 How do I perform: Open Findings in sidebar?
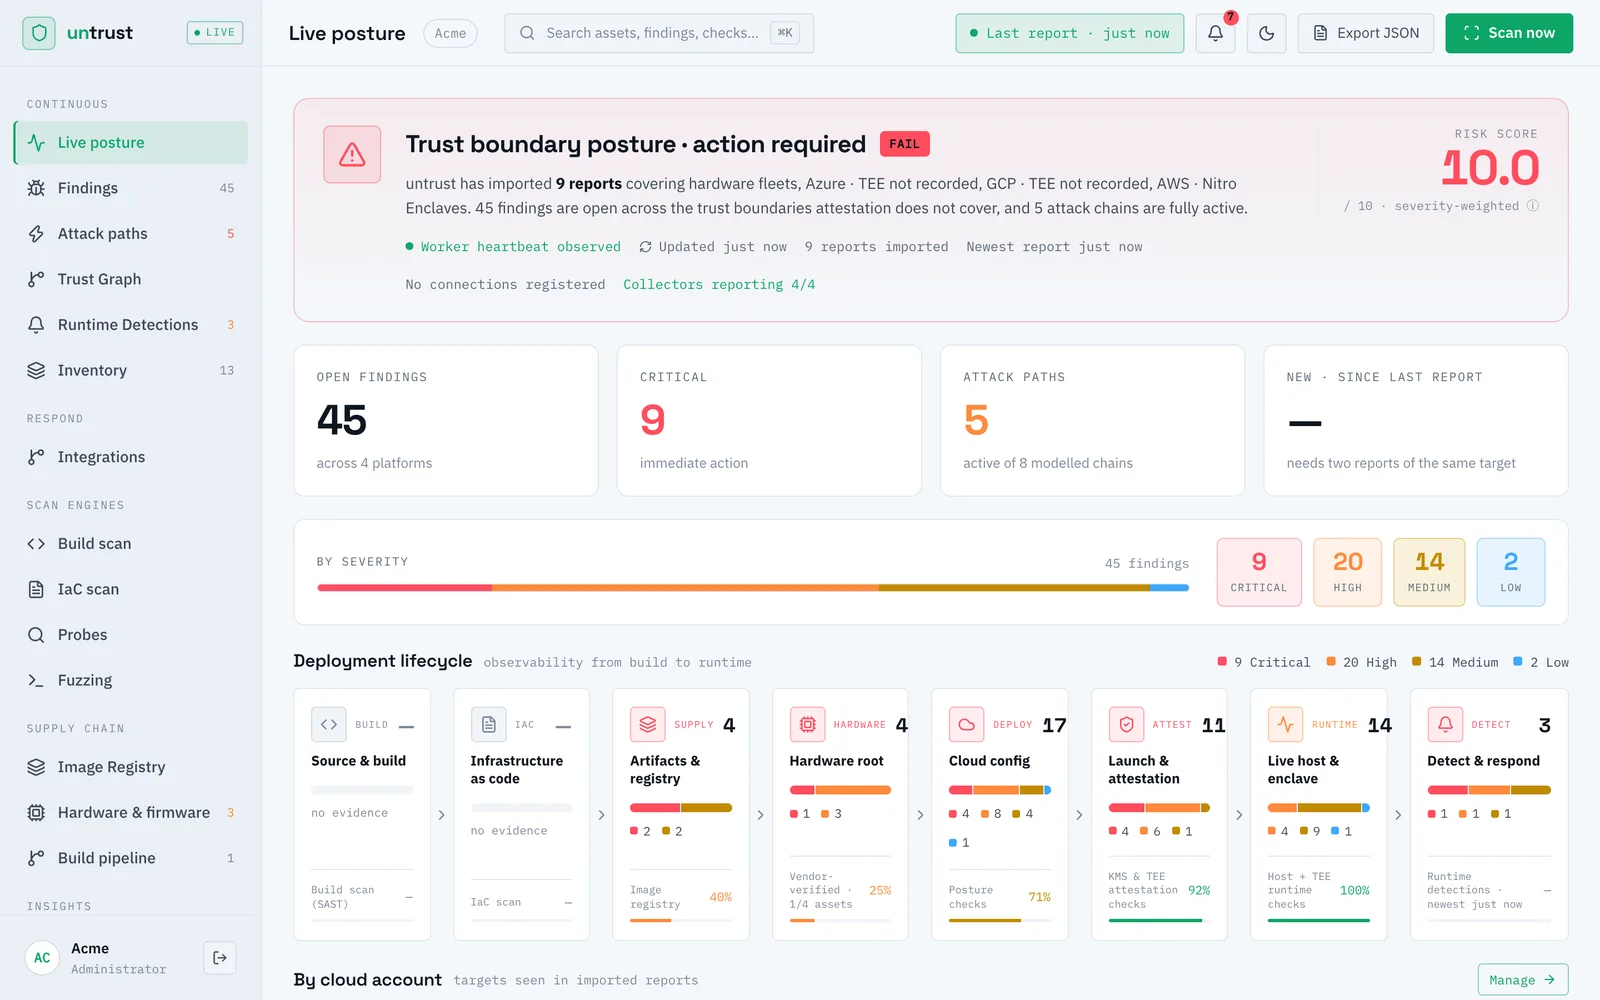click(131, 188)
